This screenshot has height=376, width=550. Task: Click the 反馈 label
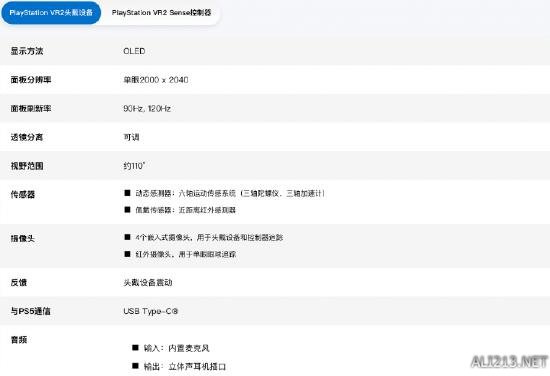(x=19, y=283)
